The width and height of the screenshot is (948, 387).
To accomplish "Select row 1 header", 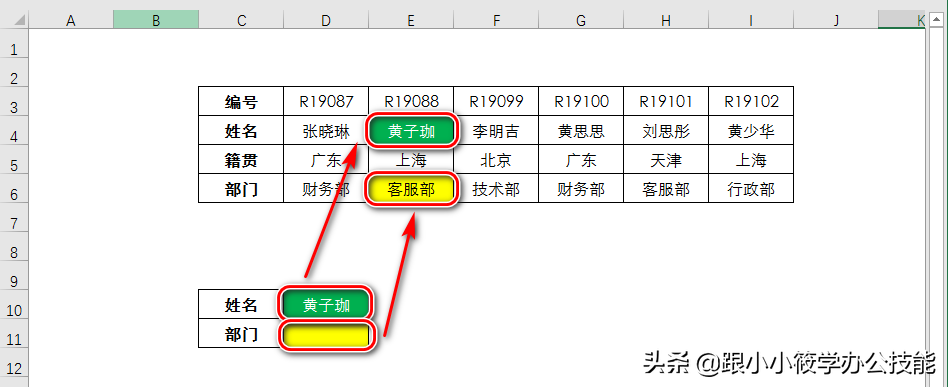I will click(14, 44).
